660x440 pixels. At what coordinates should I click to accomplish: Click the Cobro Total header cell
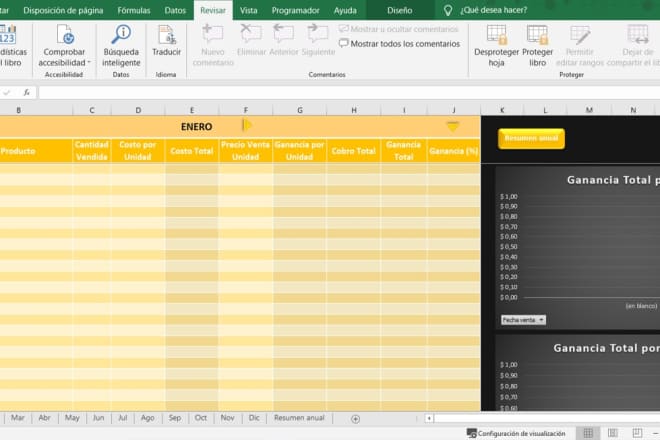point(354,151)
